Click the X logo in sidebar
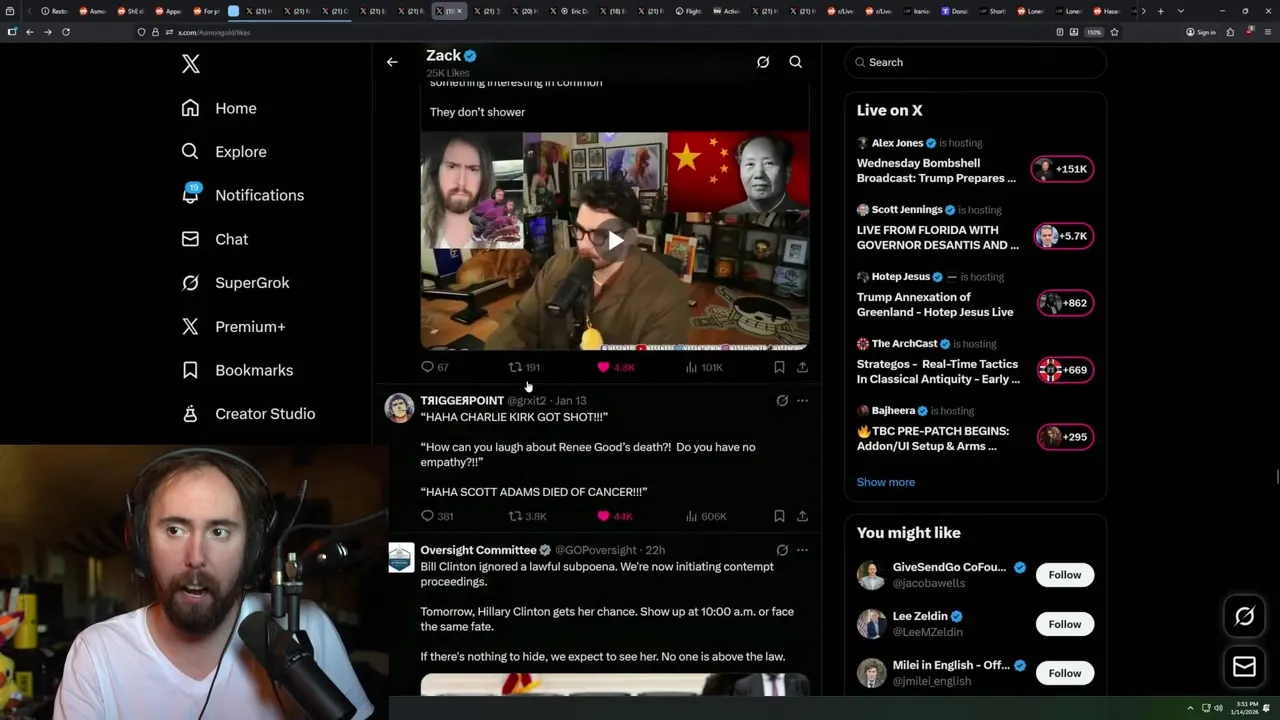This screenshot has width=1280, height=720. 191,64
